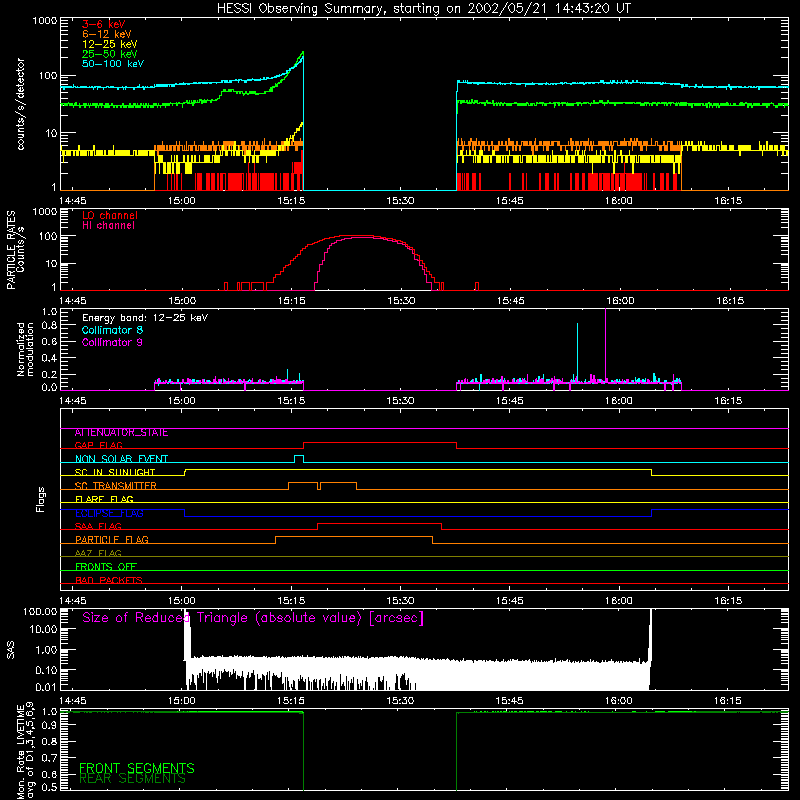This screenshot has height=800, width=800.
Task: Choose the Collimator 9 legend label
Action: 112,342
